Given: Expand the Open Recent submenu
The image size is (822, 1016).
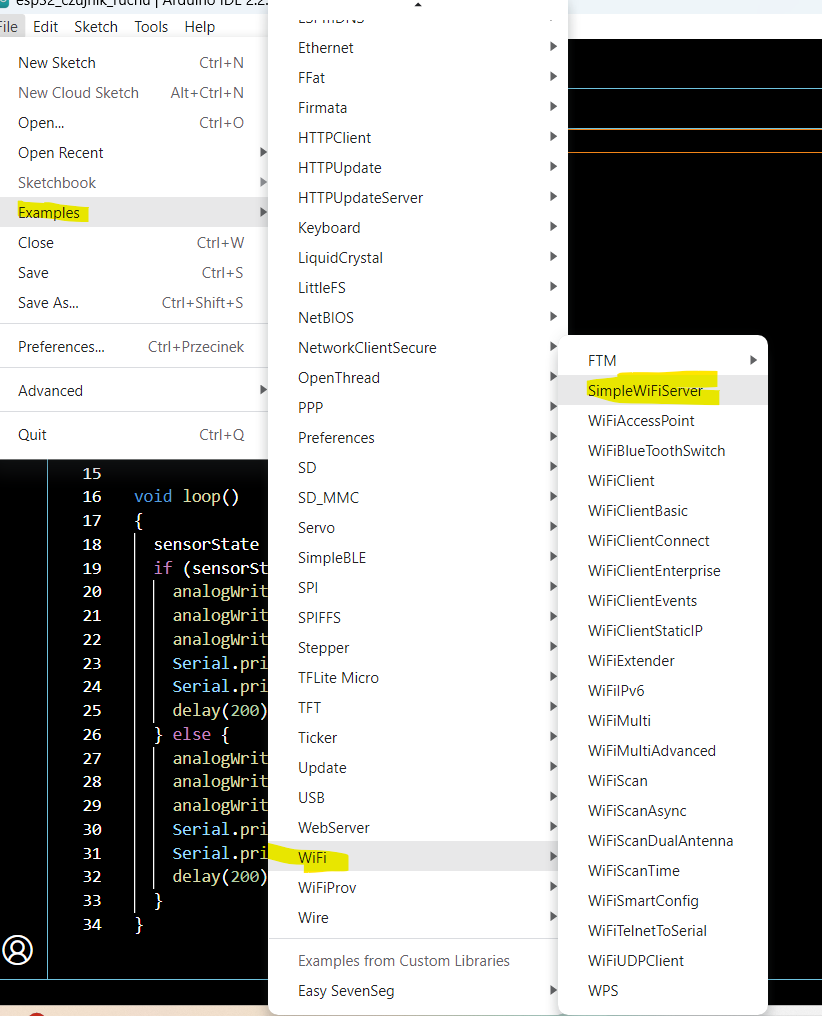Looking at the screenshot, I should [x=134, y=152].
